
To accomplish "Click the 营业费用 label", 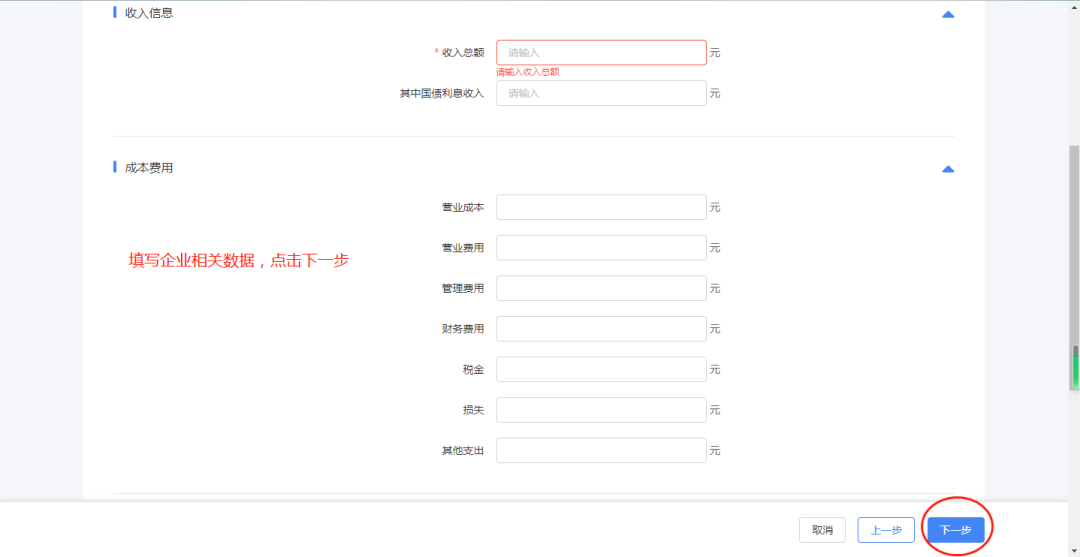I will coord(463,248).
